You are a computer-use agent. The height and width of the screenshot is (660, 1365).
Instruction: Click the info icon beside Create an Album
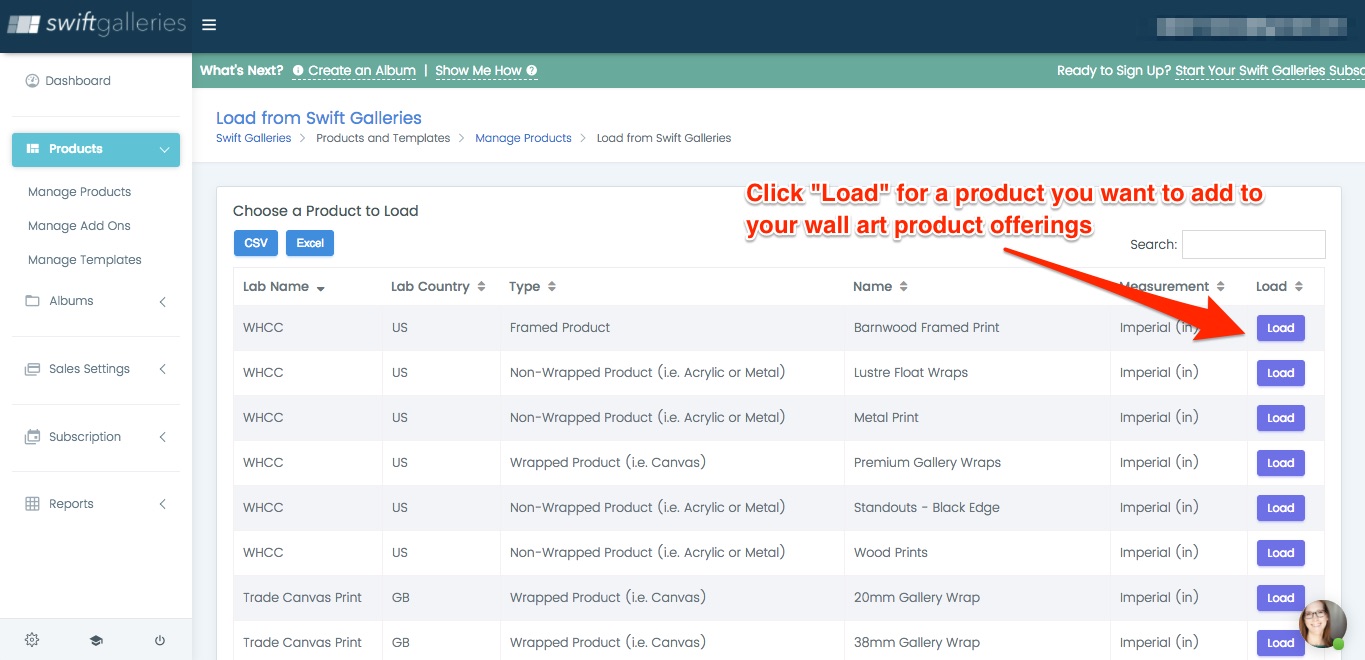(298, 71)
